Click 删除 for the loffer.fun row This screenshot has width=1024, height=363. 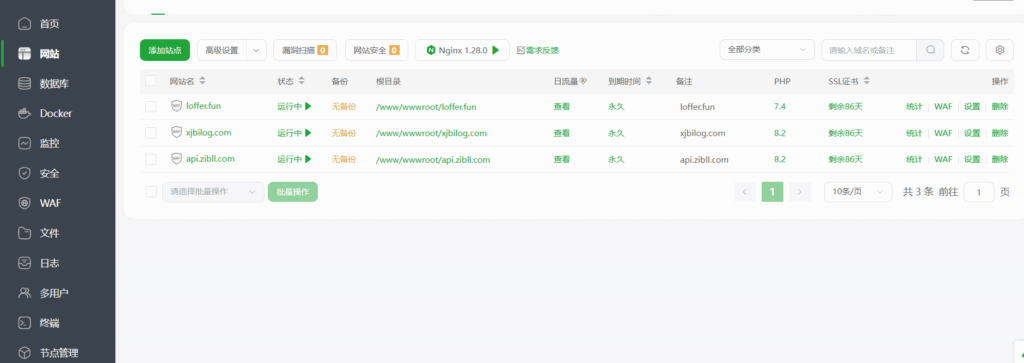(x=999, y=106)
